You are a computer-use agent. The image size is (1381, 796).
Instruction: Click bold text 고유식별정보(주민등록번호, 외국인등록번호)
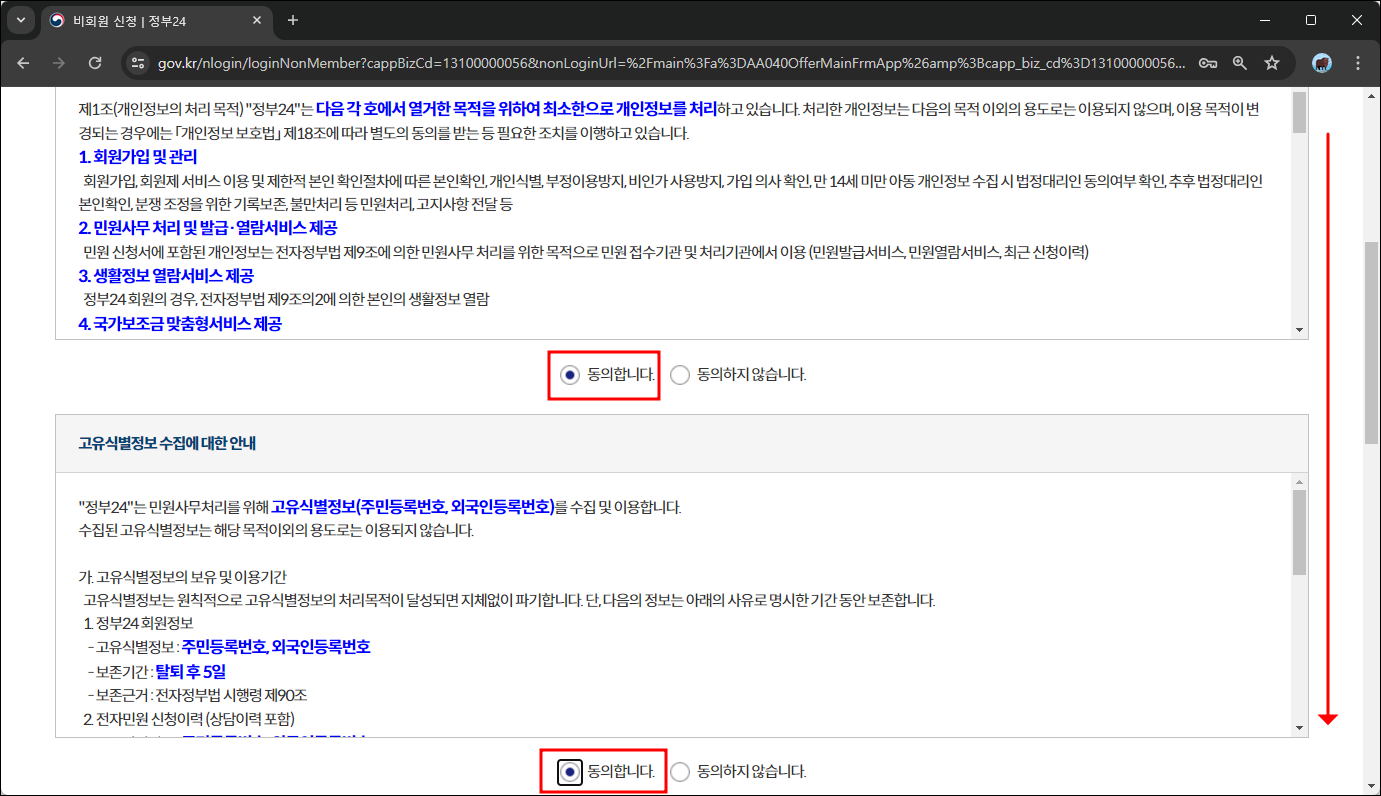tap(413, 507)
